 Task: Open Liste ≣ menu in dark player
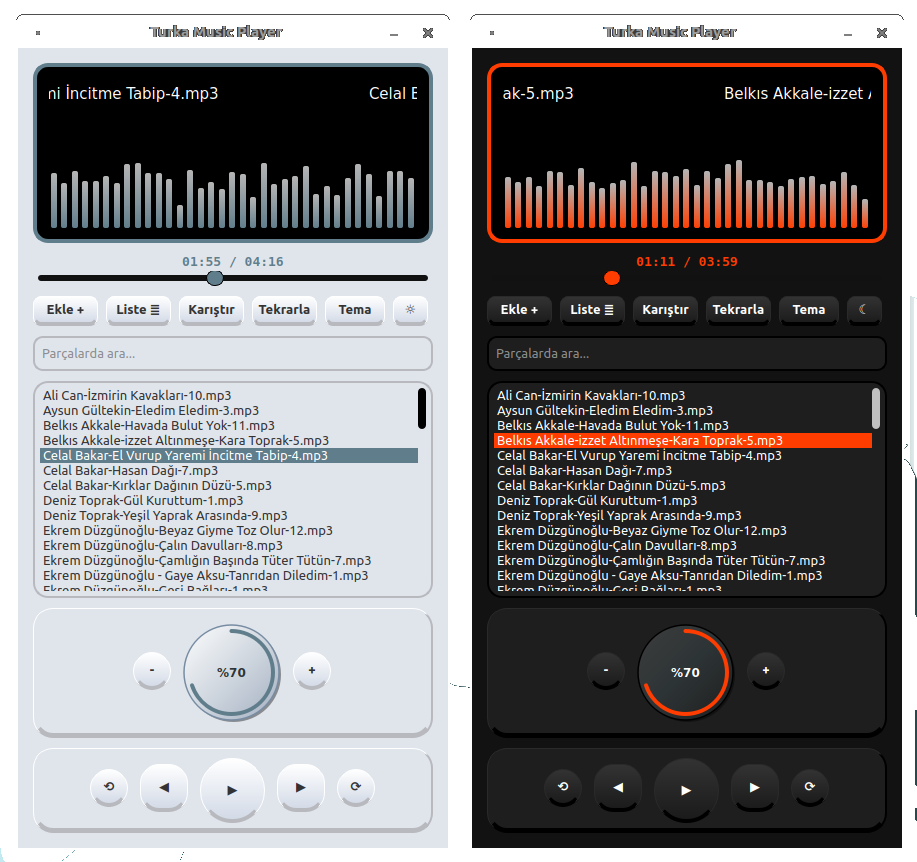[593, 310]
